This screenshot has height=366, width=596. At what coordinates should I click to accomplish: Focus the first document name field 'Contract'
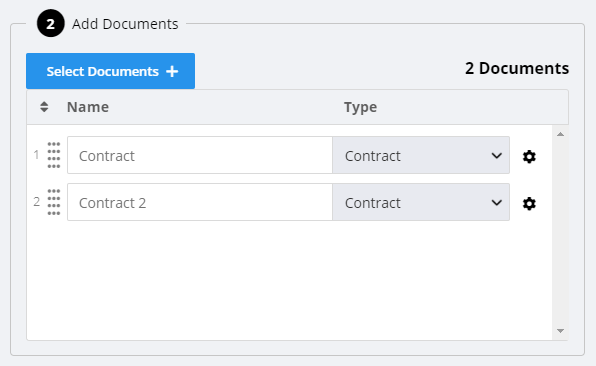[x=200, y=155]
